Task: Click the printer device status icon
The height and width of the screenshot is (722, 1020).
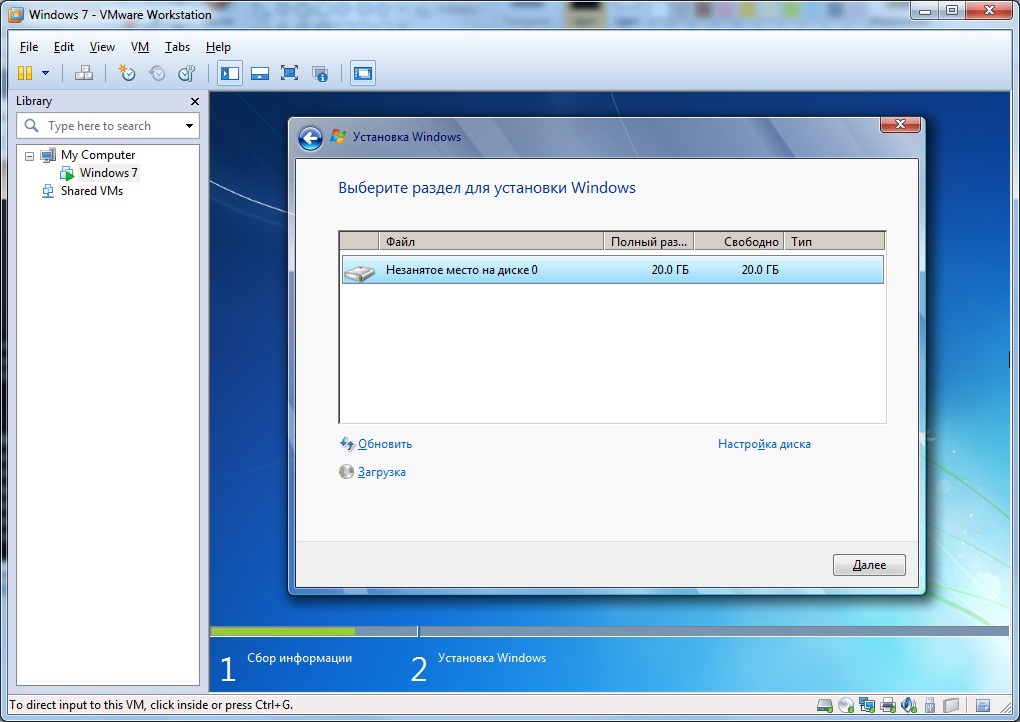Action: [888, 706]
